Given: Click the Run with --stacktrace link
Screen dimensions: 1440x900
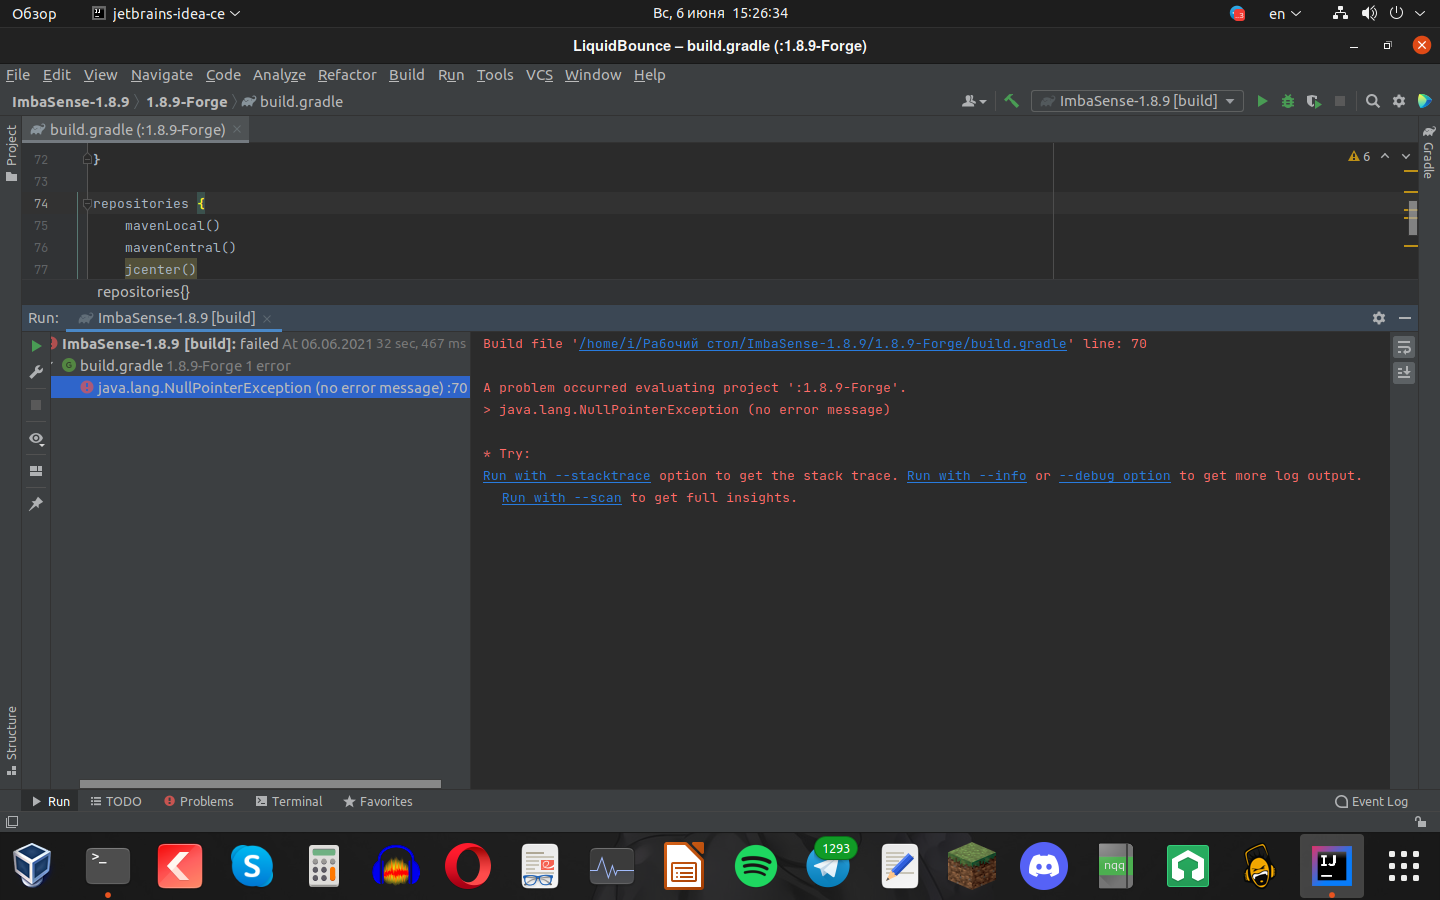Looking at the screenshot, I should [566, 476].
